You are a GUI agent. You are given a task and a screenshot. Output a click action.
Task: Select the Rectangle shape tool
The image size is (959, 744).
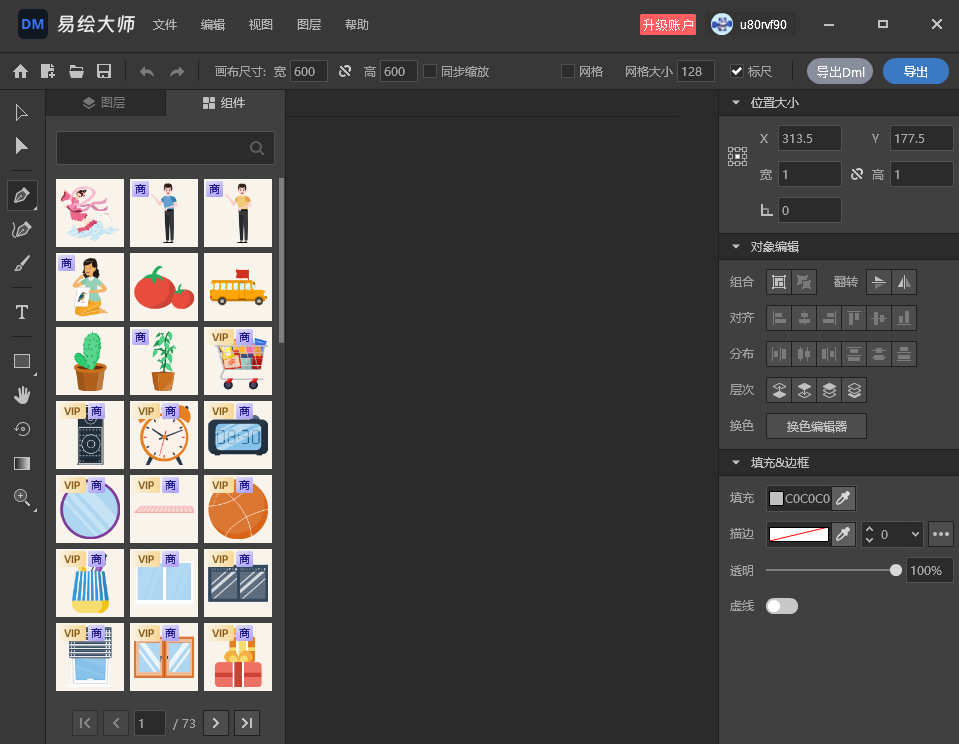click(x=22, y=361)
